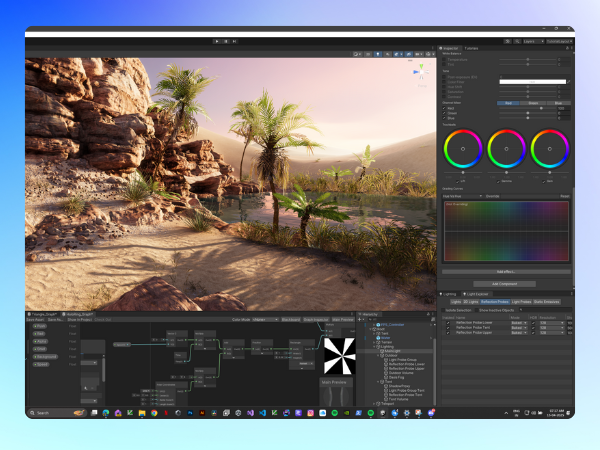The height and width of the screenshot is (450, 600).
Task: Open the cloud/collab icon near Layers dropdown
Action: point(508,41)
